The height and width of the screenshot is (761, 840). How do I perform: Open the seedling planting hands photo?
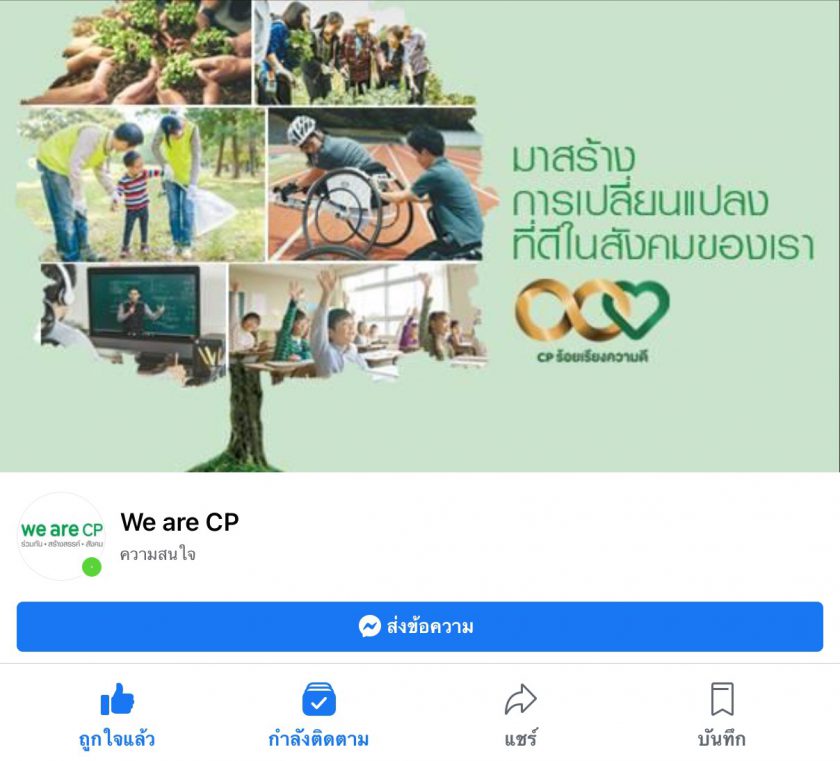coord(136,52)
